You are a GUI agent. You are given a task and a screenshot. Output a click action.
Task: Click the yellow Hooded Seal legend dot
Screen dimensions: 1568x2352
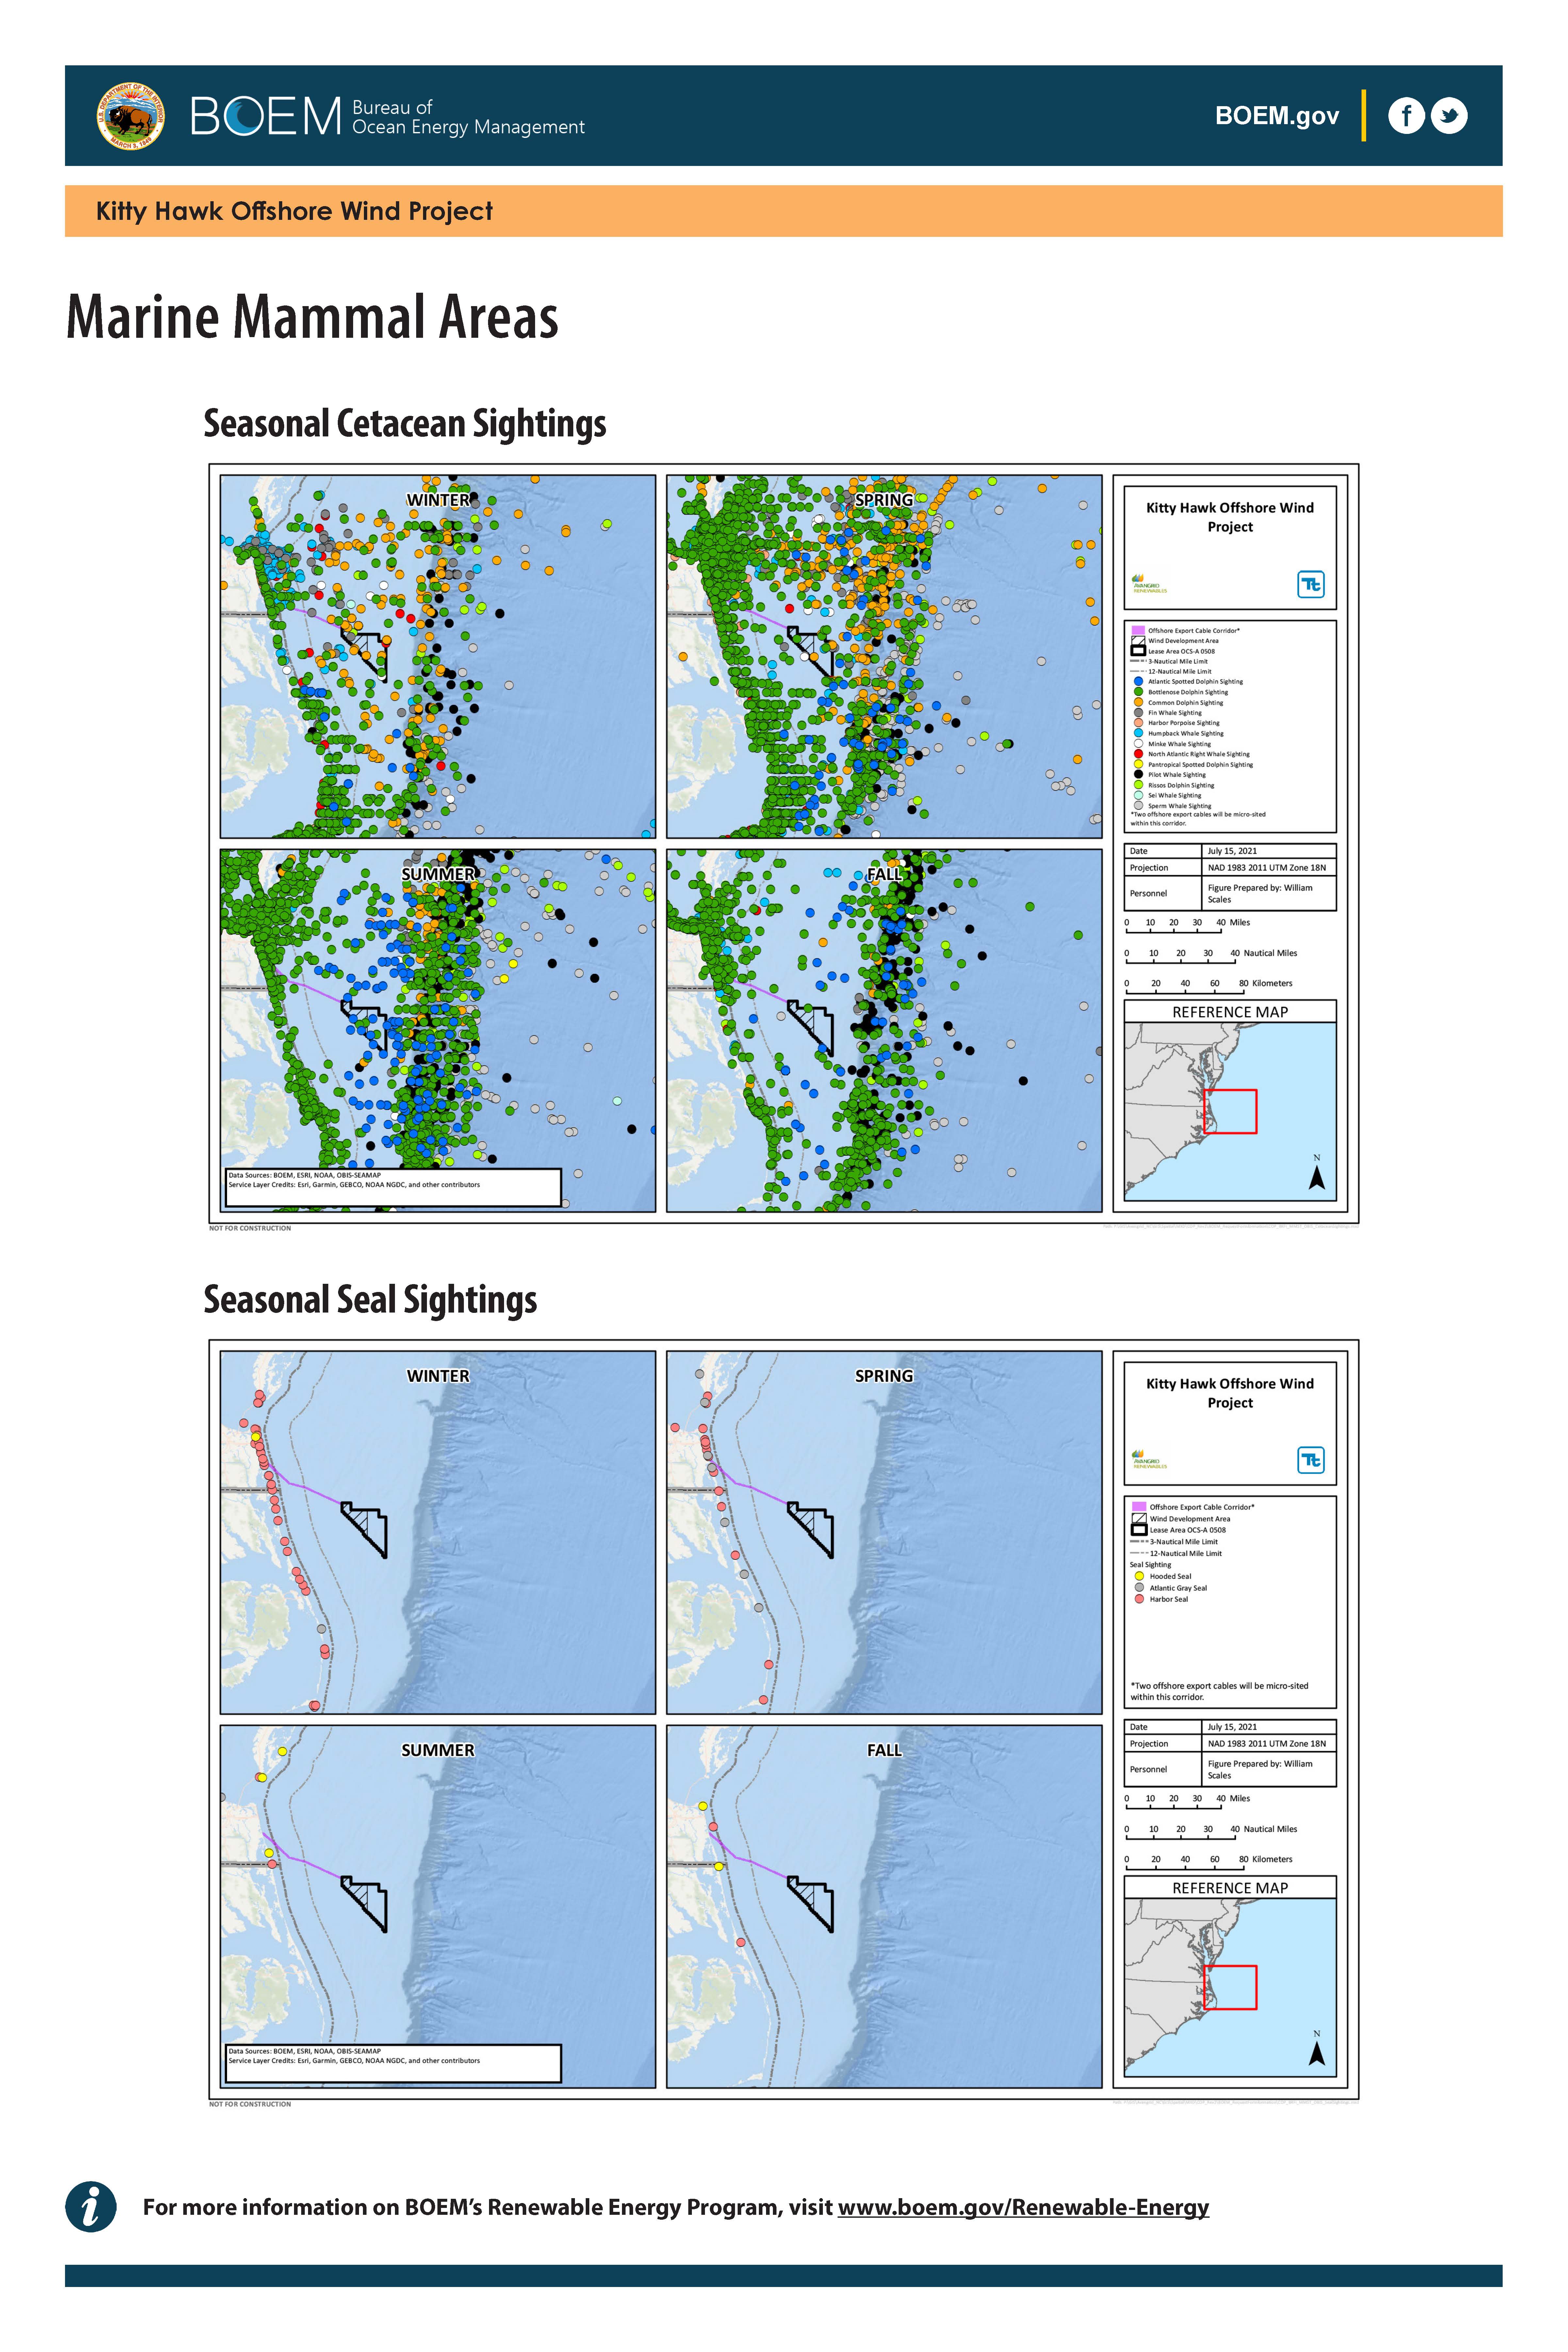tap(1139, 1576)
